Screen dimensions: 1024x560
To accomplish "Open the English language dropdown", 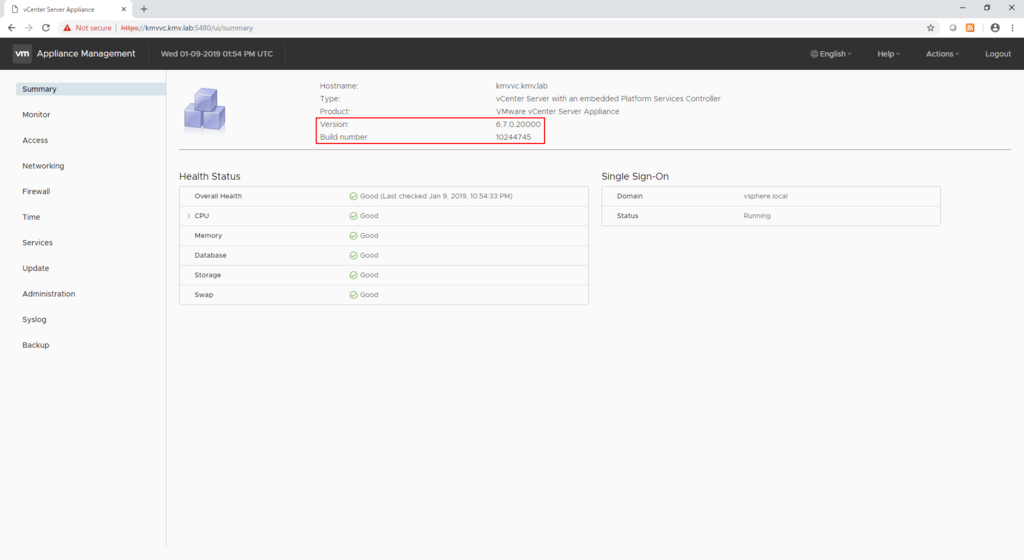I will [x=831, y=54].
